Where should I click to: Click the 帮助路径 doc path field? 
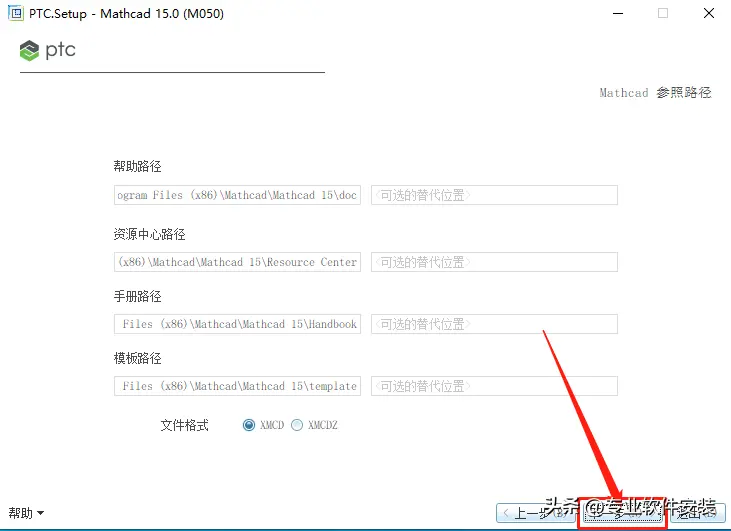[x=237, y=195]
